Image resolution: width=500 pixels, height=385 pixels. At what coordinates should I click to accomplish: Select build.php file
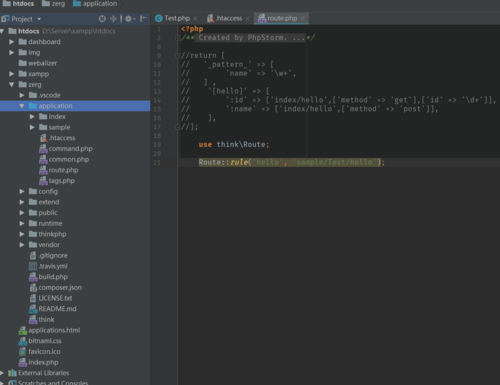(x=48, y=277)
